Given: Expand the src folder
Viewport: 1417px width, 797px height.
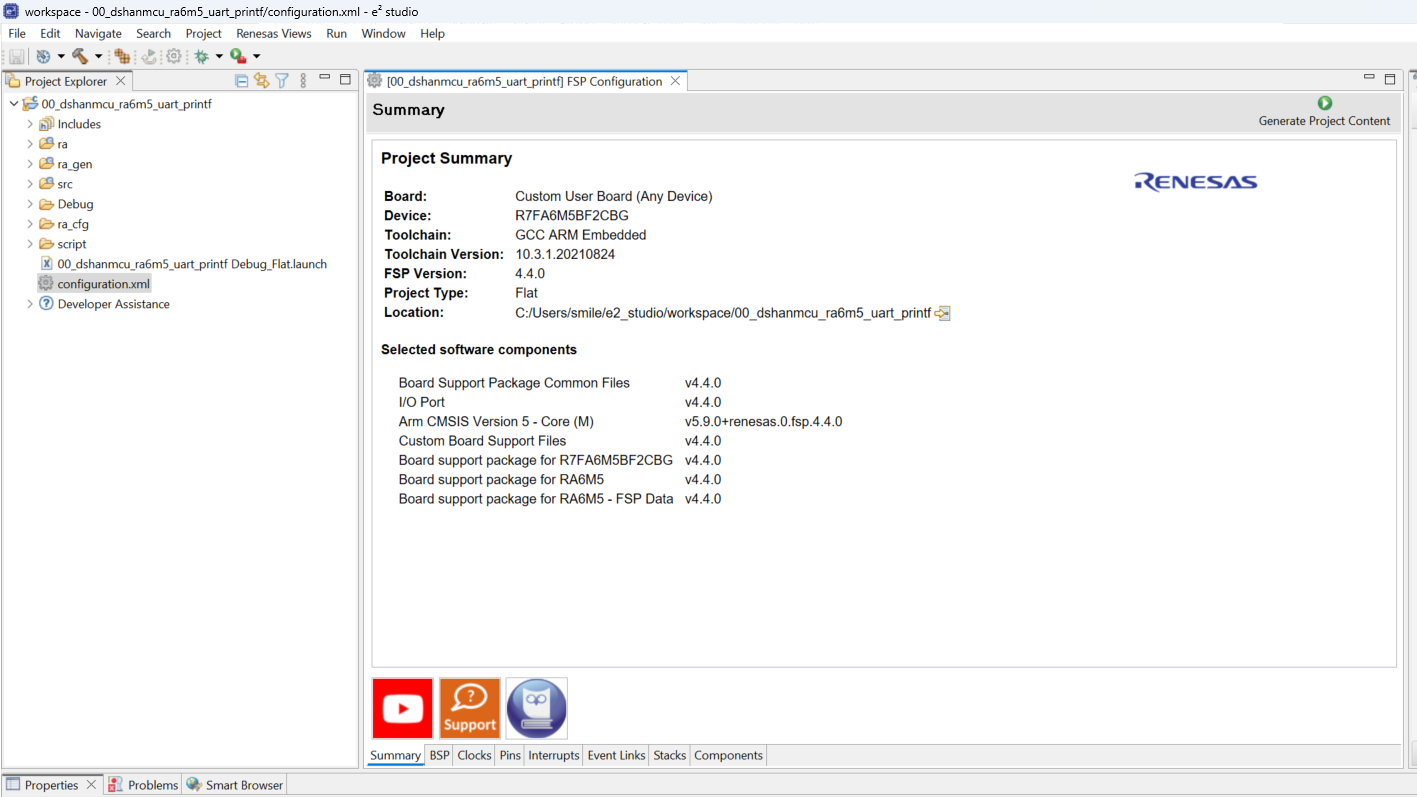Looking at the screenshot, I should pyautogui.click(x=30, y=184).
